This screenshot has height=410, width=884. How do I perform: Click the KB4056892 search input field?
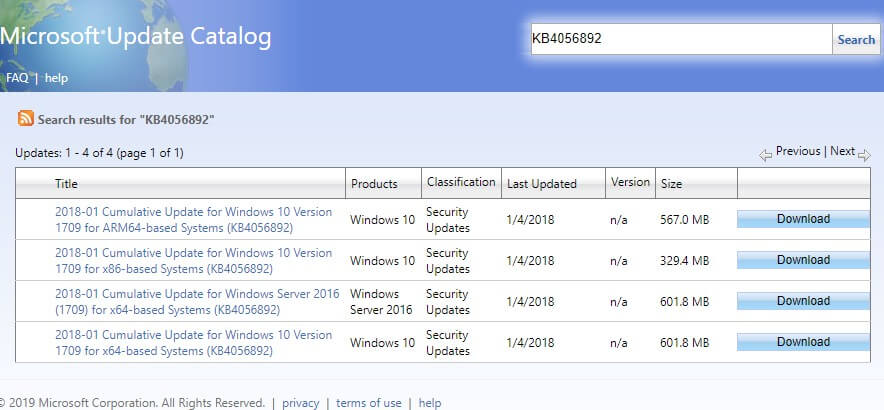click(x=681, y=39)
